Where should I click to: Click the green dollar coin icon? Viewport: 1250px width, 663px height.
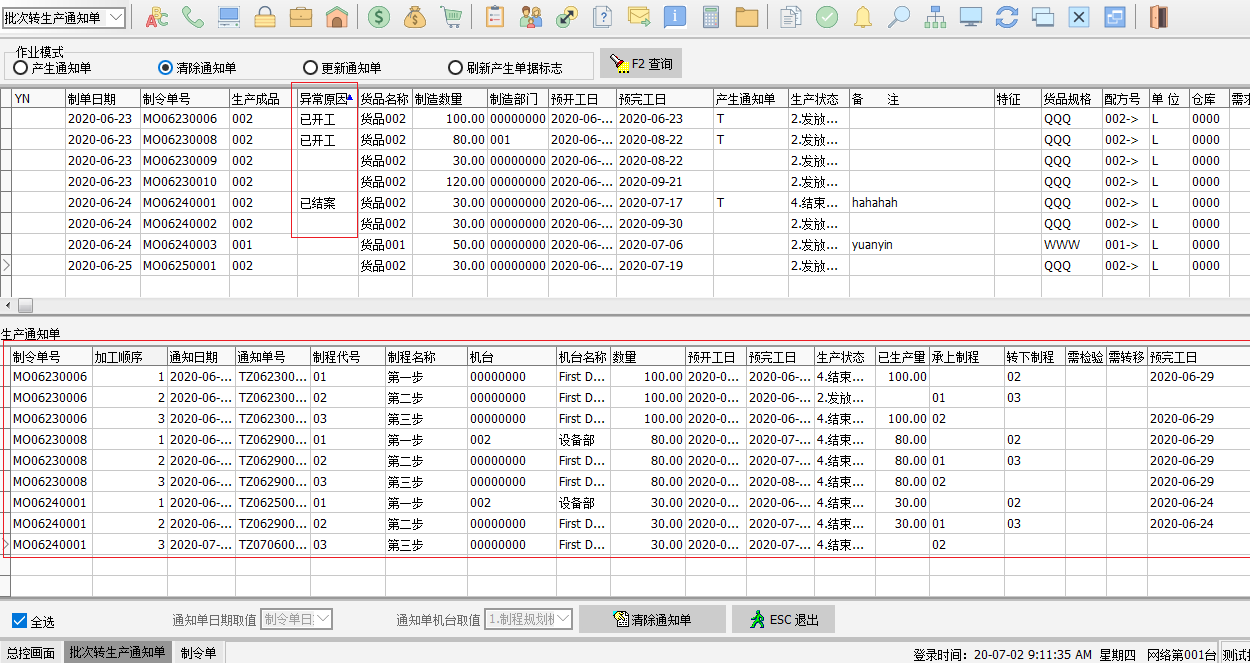pyautogui.click(x=379, y=17)
